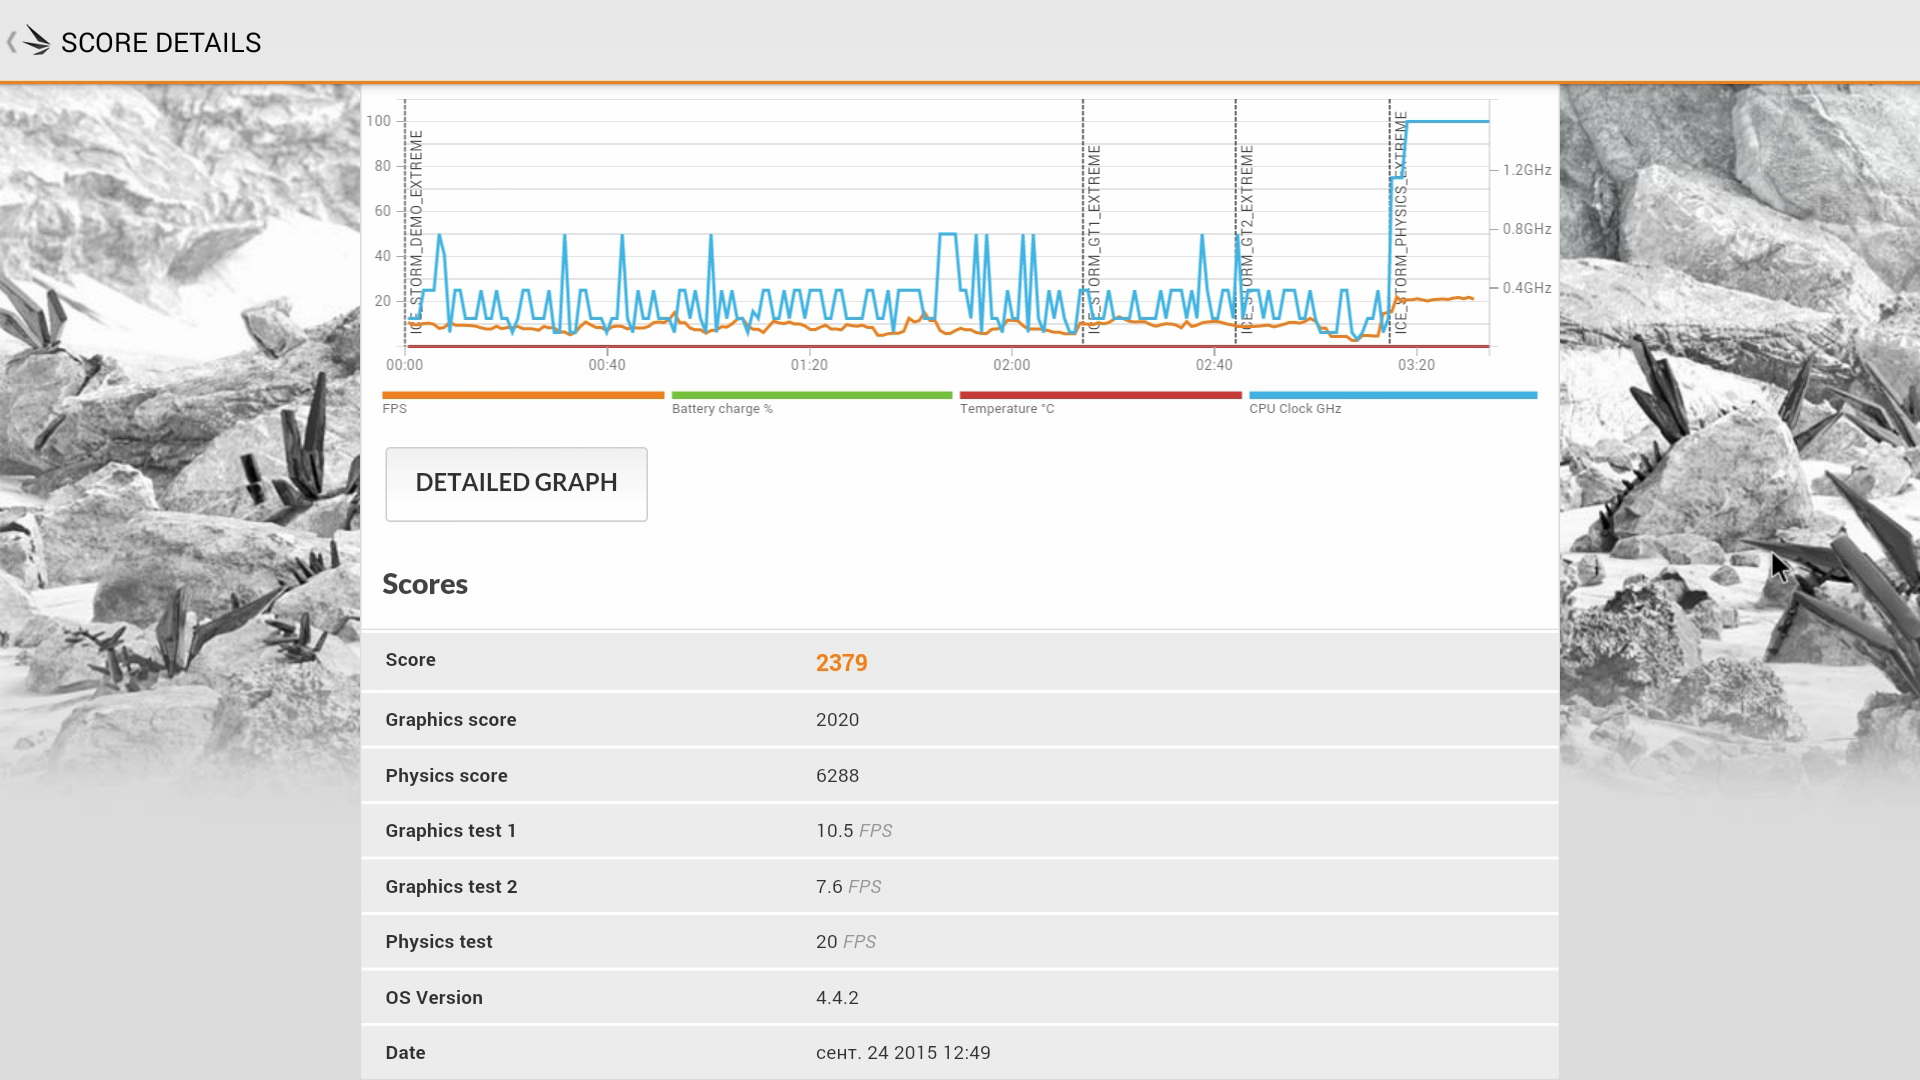Image resolution: width=1920 pixels, height=1080 pixels.
Task: Toggle the CPU Clock GHz legend bar
Action: point(1392,396)
